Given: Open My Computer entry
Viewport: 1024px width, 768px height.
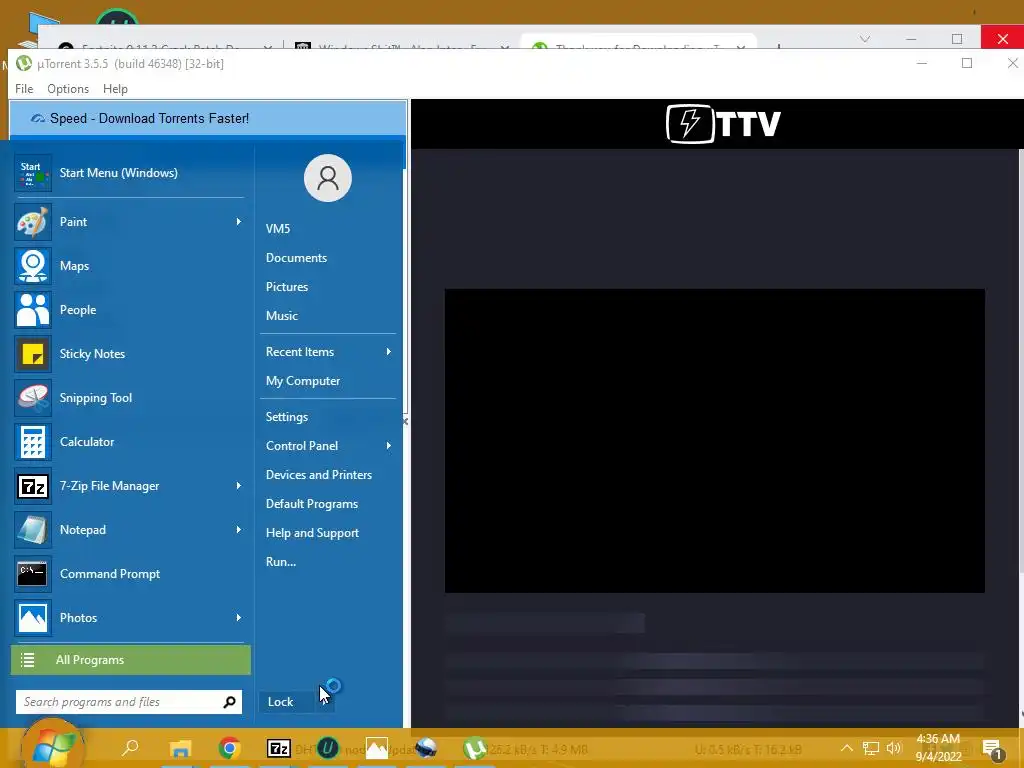Looking at the screenshot, I should coord(303,381).
